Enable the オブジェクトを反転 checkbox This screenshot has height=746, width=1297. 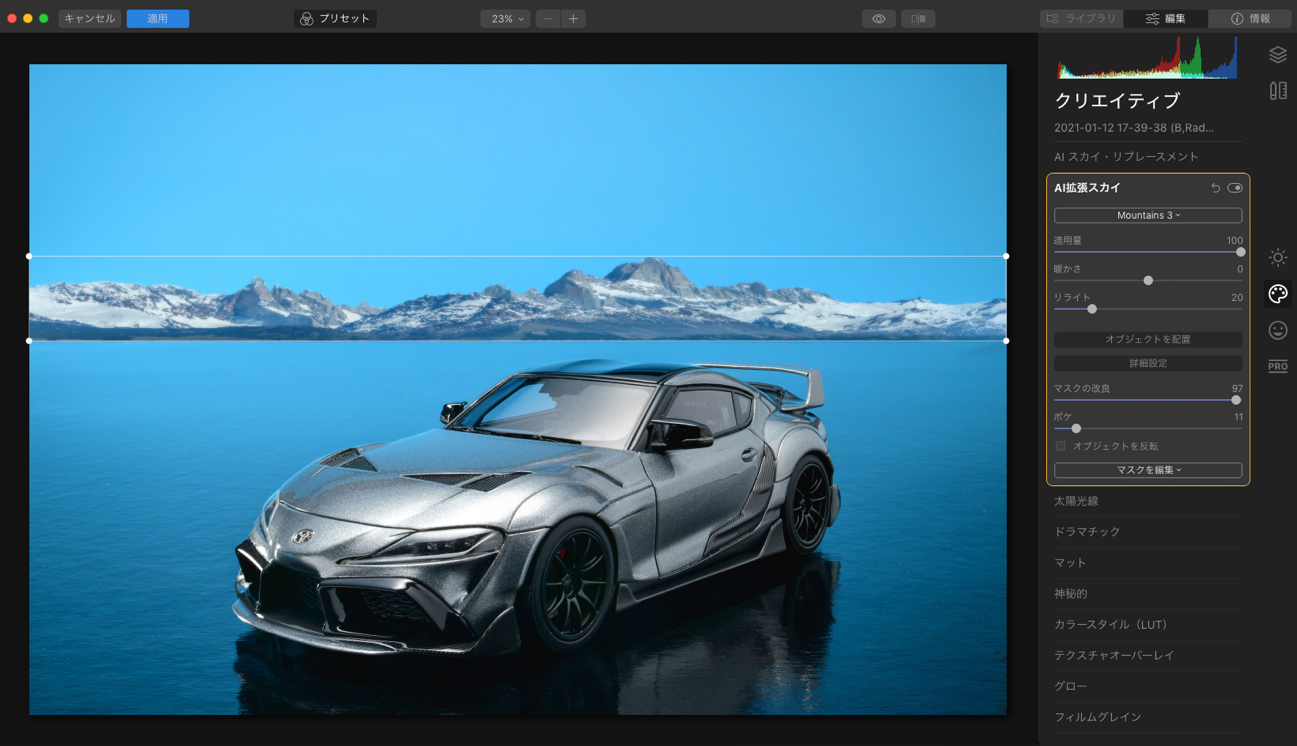pyautogui.click(x=1061, y=446)
